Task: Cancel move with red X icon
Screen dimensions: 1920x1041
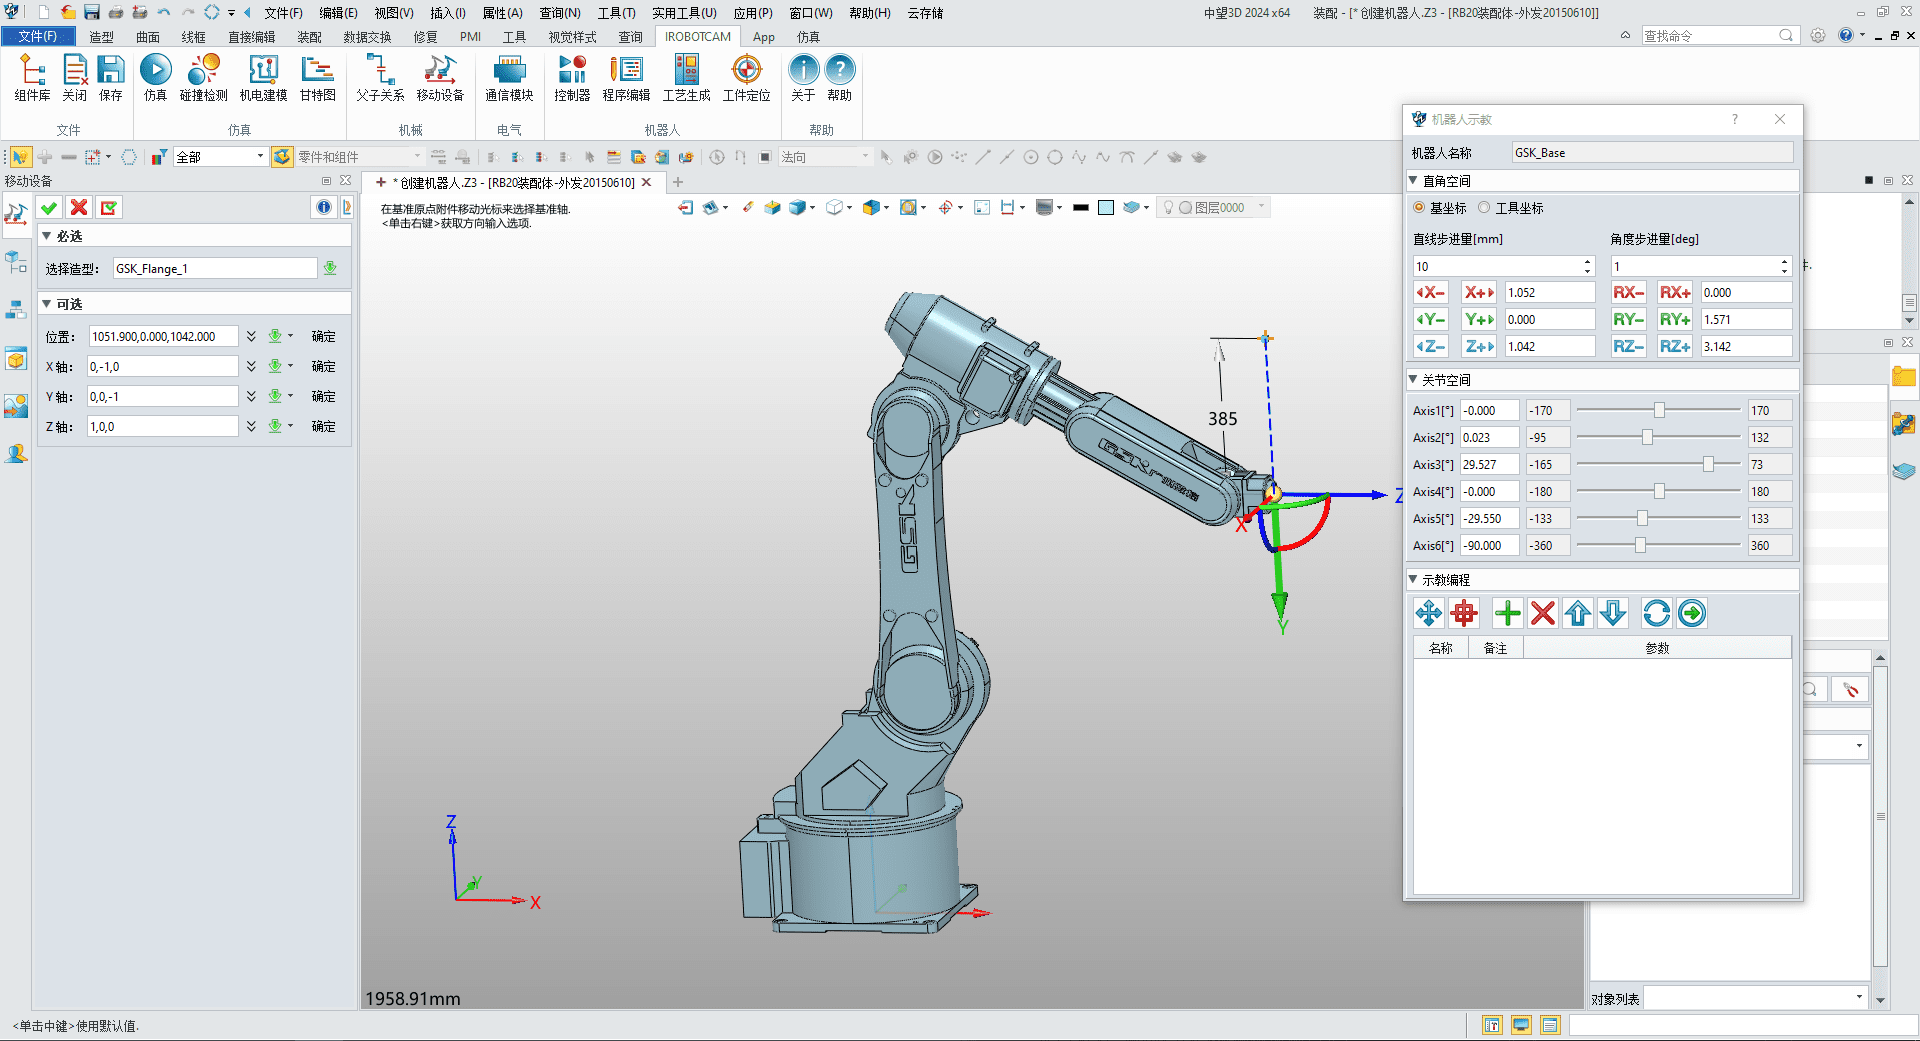Action: click(x=79, y=207)
